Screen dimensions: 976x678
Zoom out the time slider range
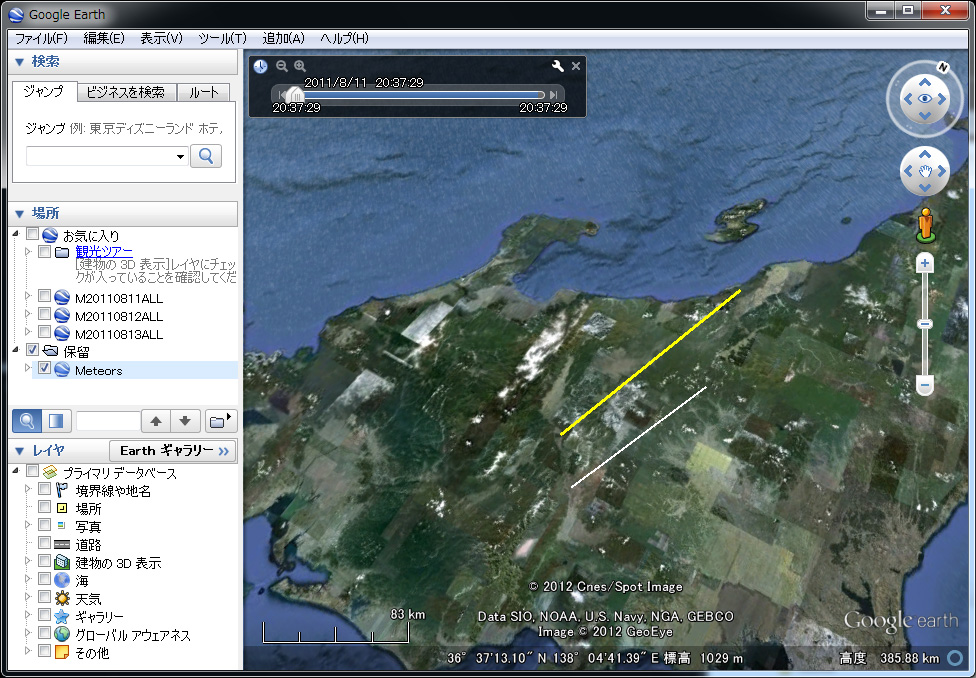click(281, 66)
